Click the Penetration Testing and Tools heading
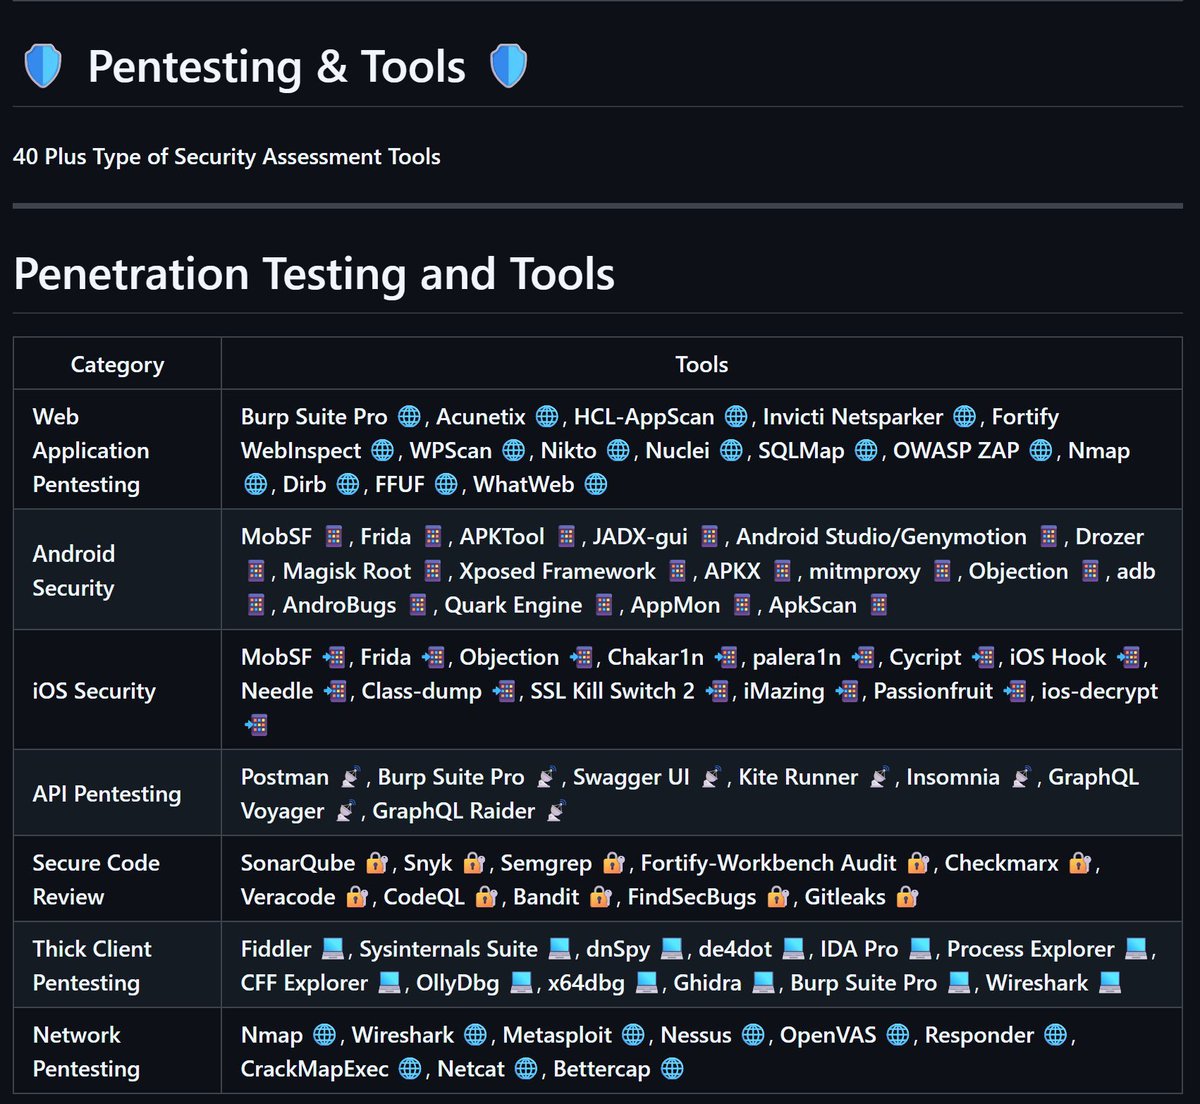The width and height of the screenshot is (1200, 1104). 314,274
